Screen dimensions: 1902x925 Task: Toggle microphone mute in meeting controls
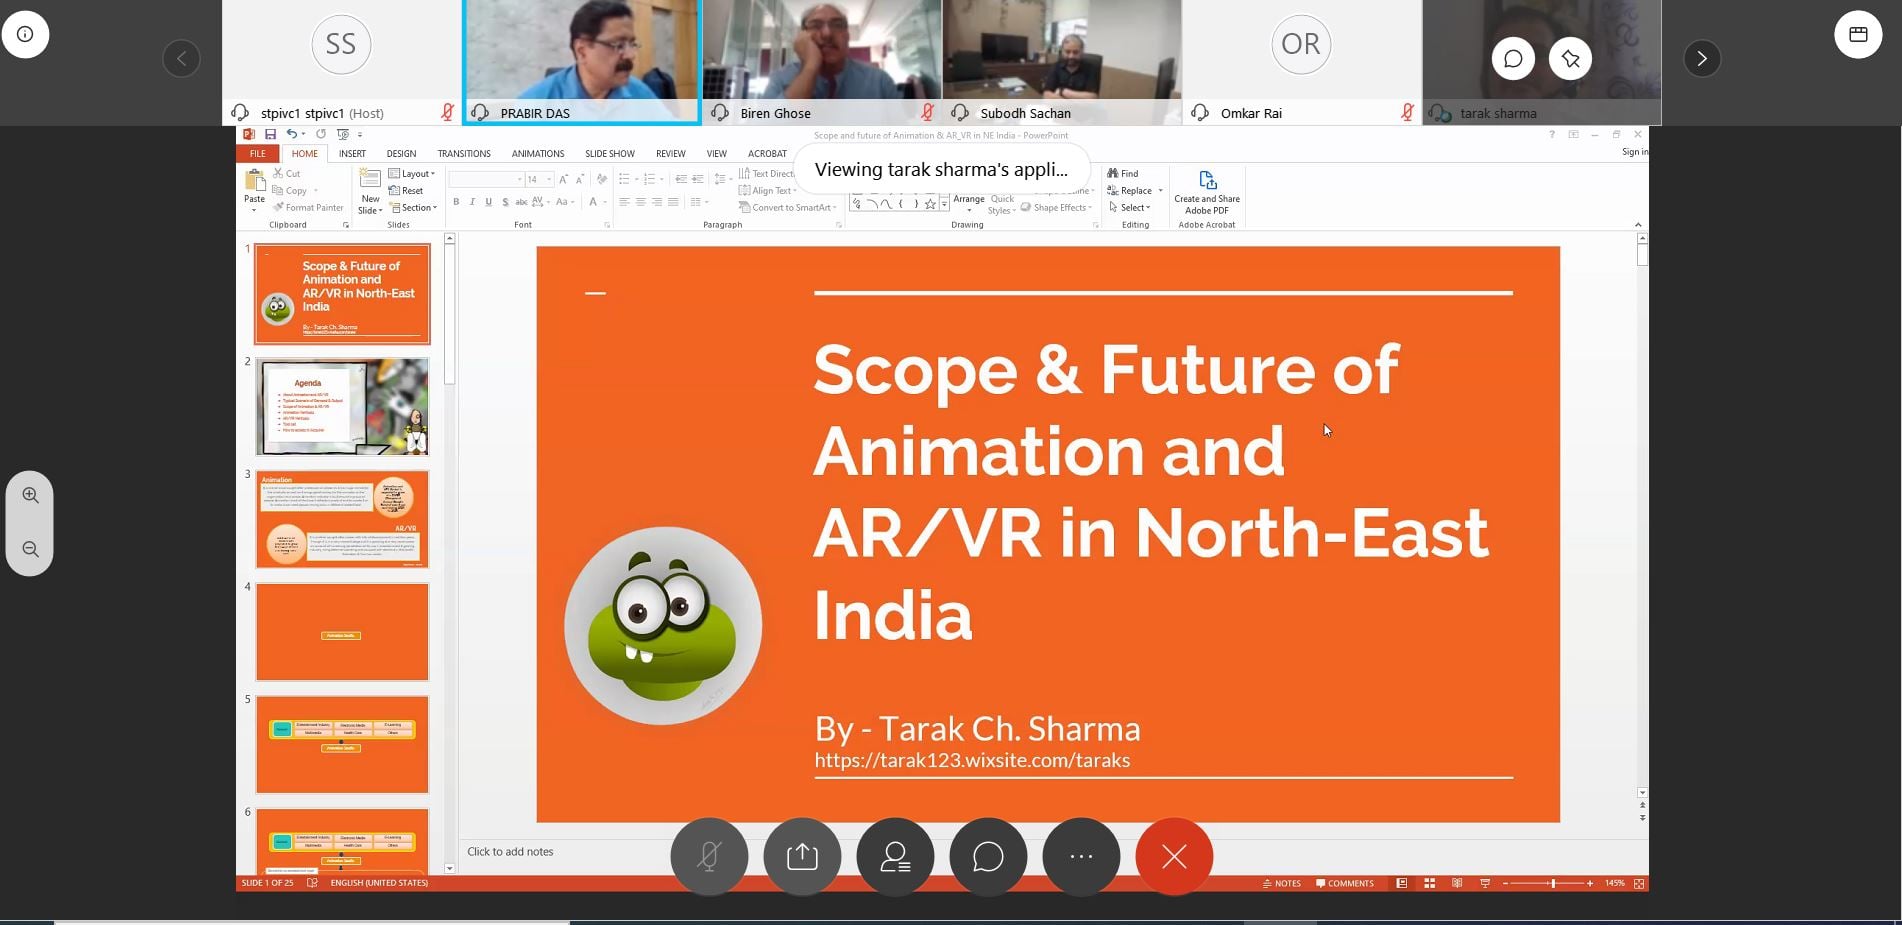tap(709, 857)
